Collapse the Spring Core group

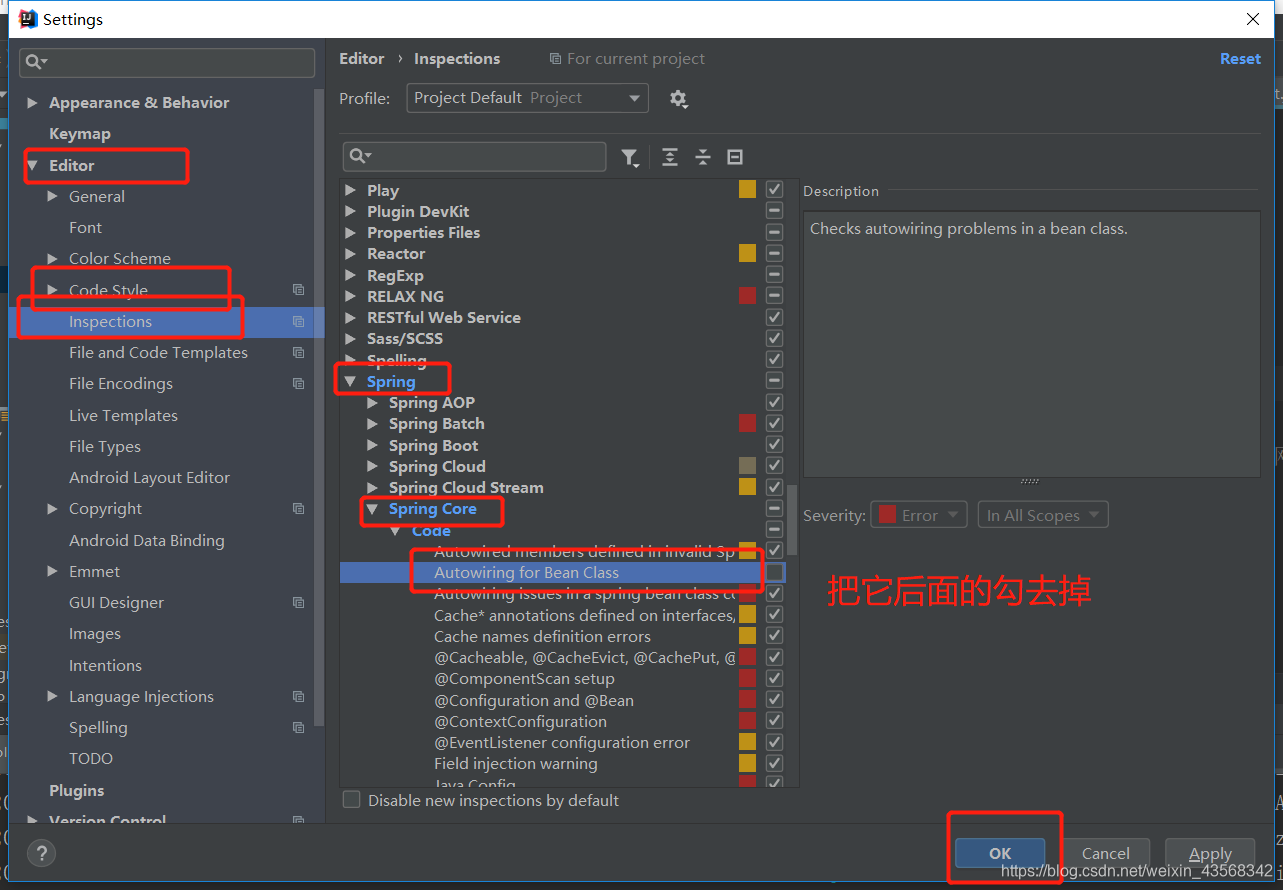[373, 509]
